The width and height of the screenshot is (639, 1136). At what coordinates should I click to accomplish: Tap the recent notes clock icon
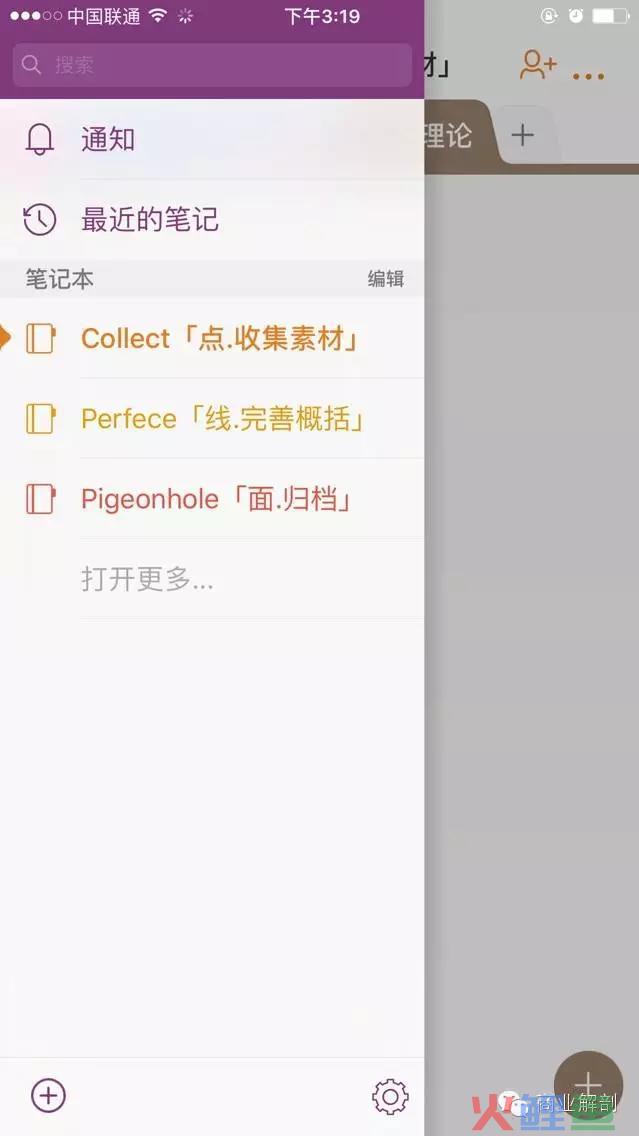point(40,220)
